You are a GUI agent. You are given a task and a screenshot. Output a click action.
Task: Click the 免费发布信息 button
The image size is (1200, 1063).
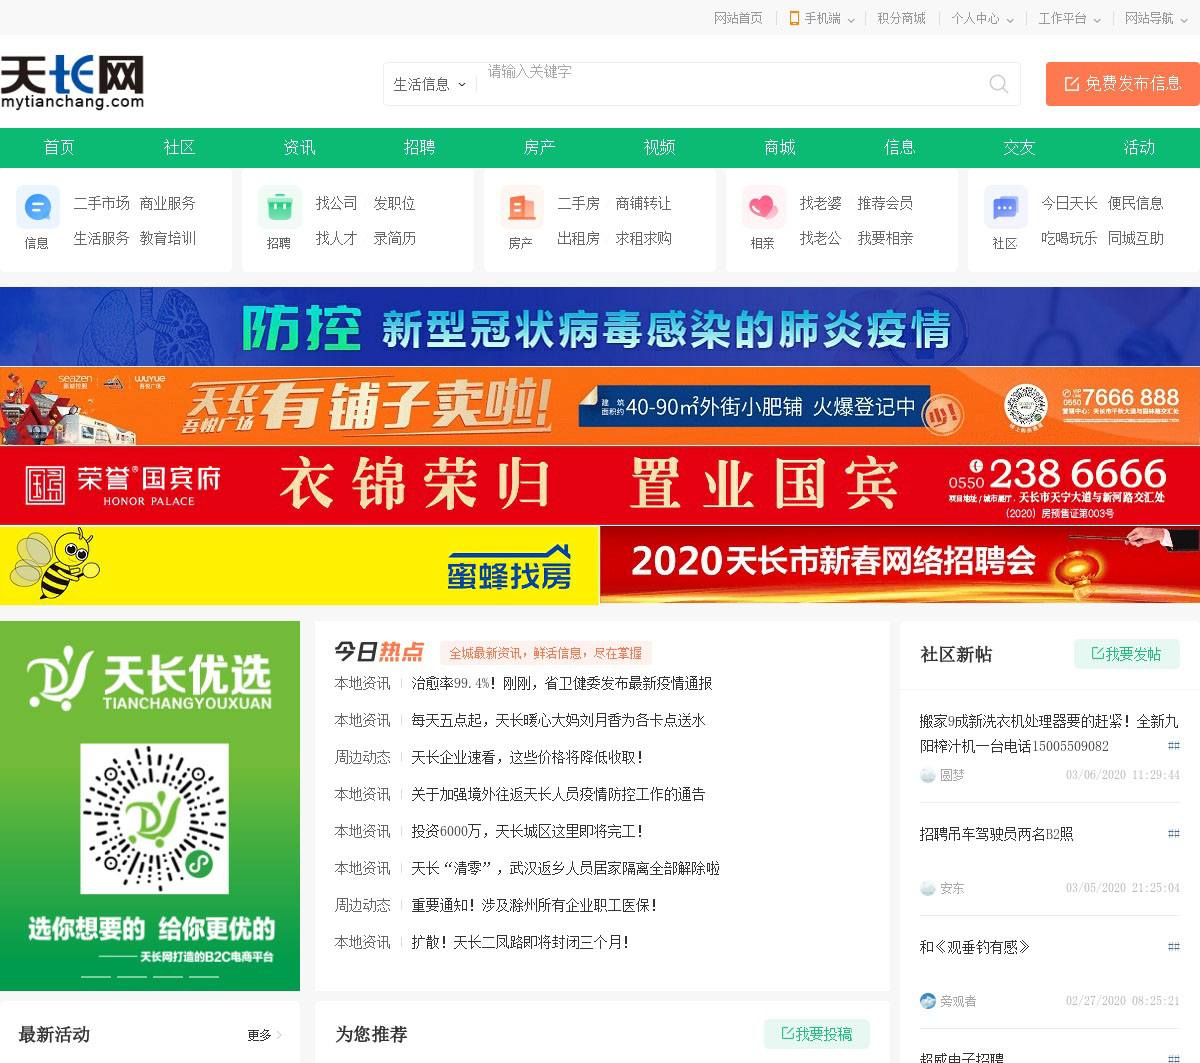[1123, 84]
